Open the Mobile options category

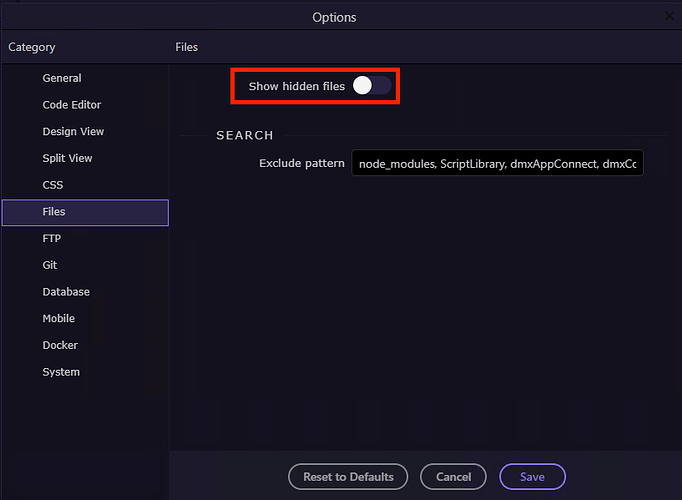point(59,318)
